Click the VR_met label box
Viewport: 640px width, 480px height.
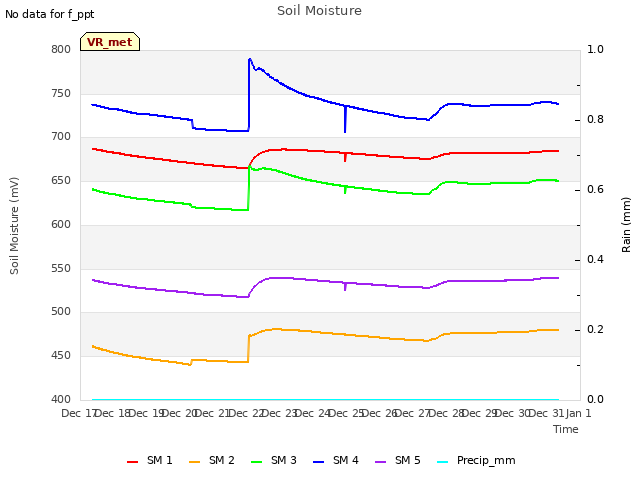110,42
